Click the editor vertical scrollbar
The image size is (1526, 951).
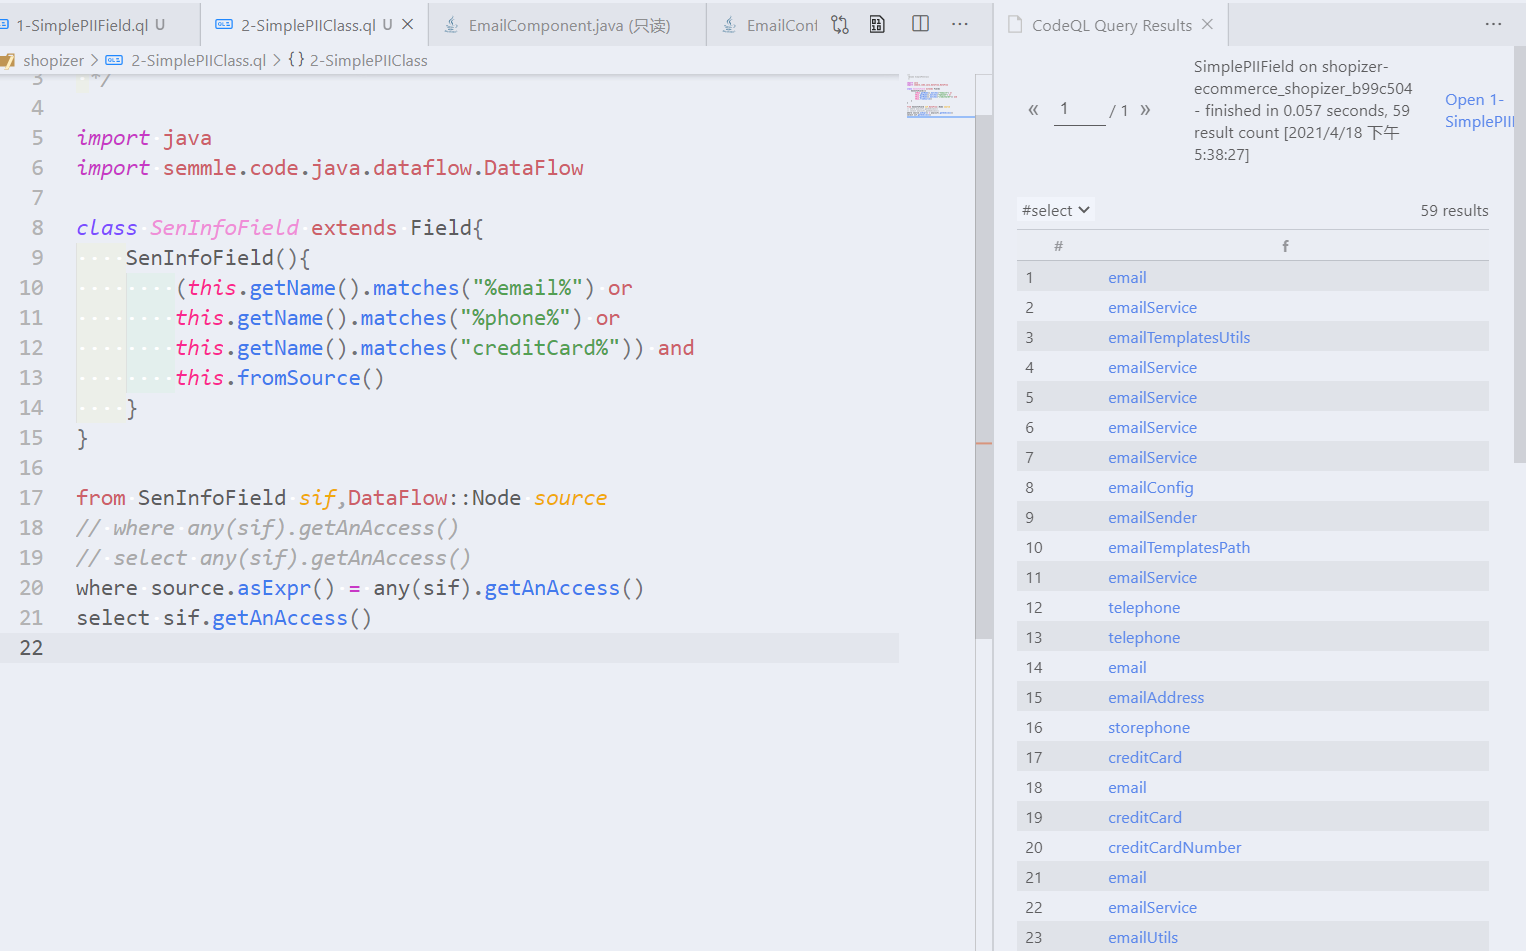[x=984, y=377]
